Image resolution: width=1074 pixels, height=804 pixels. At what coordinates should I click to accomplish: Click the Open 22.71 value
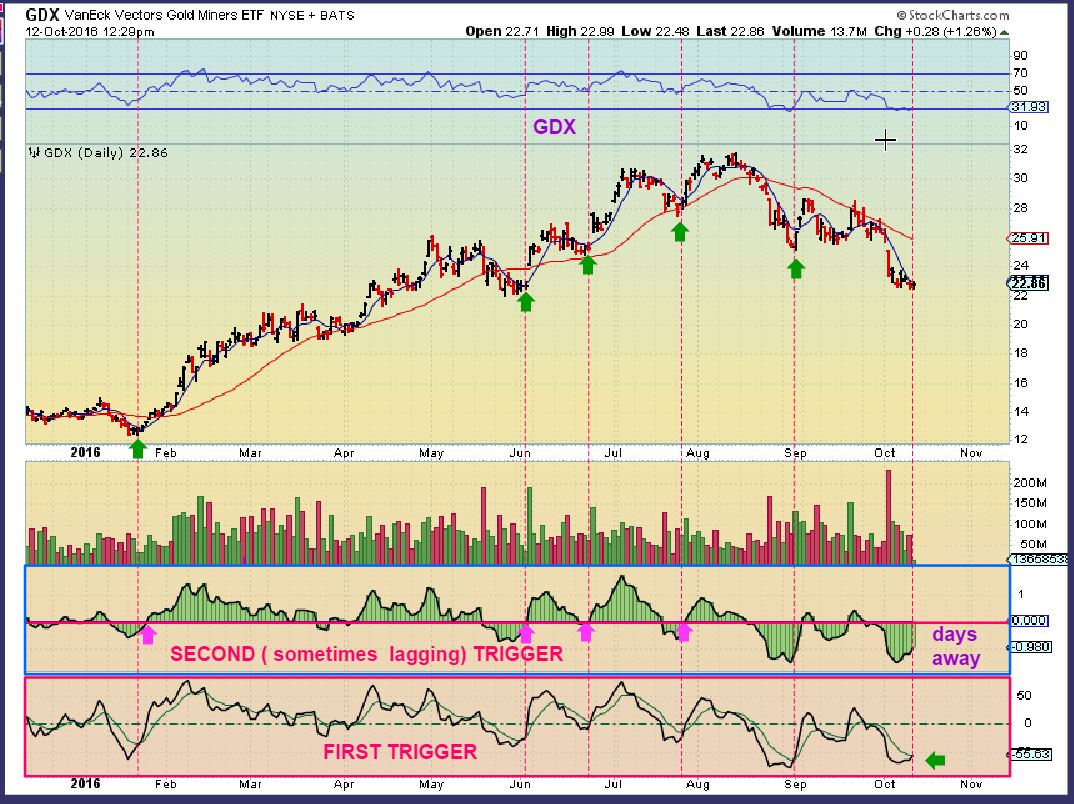click(502, 32)
